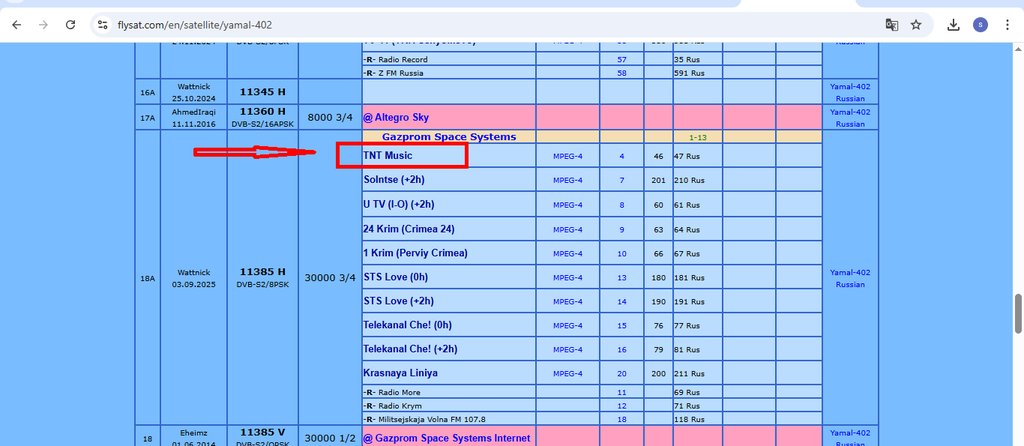
Task: Click the translate page icon
Action: [891, 24]
